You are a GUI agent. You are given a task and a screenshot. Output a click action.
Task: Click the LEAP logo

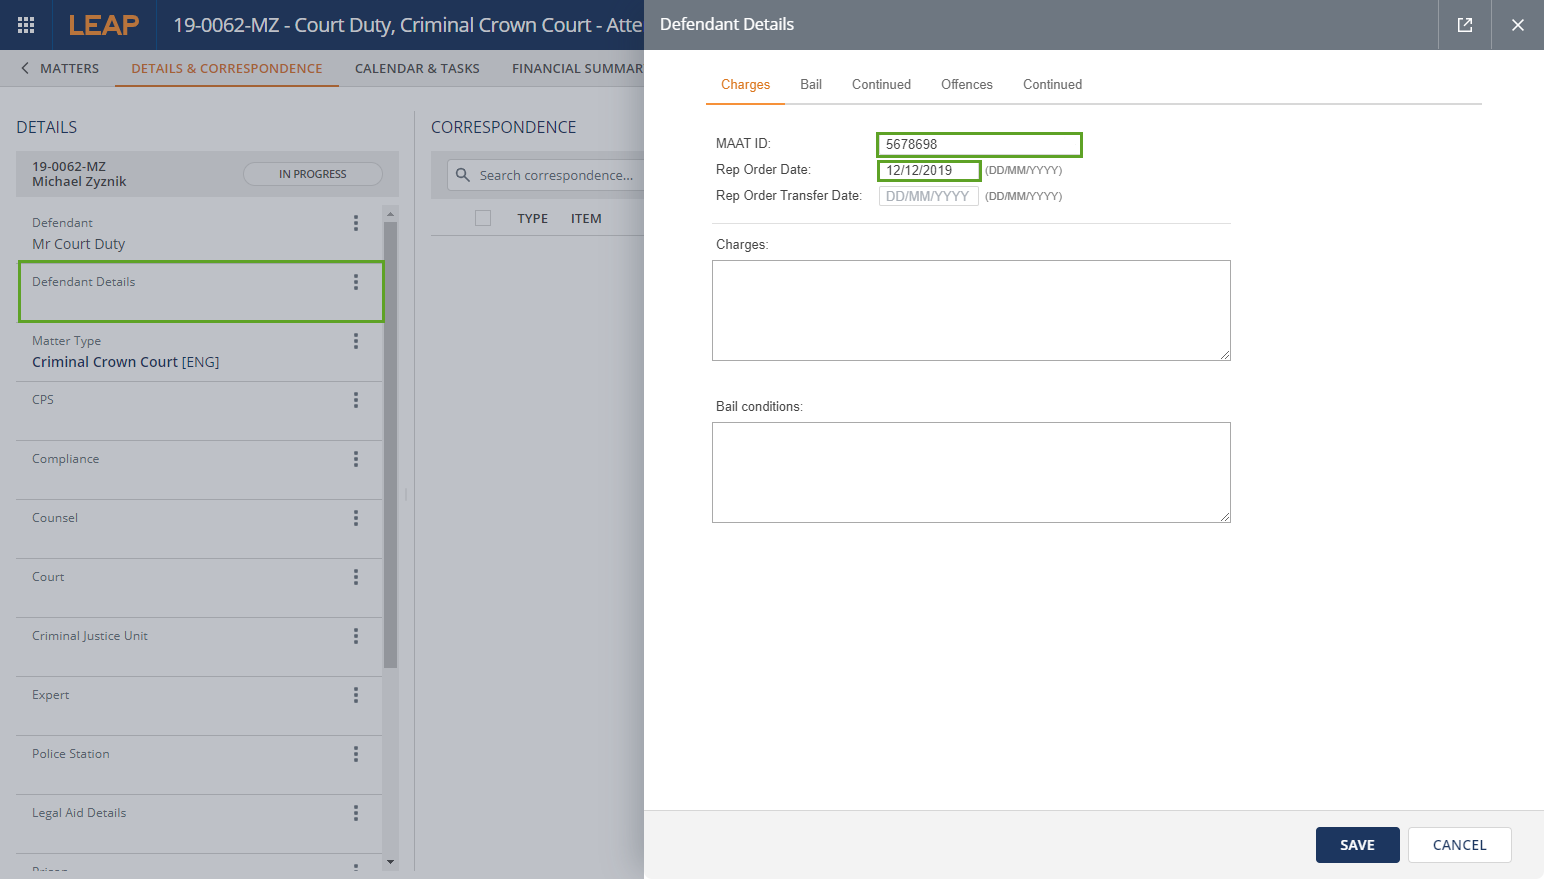click(104, 25)
